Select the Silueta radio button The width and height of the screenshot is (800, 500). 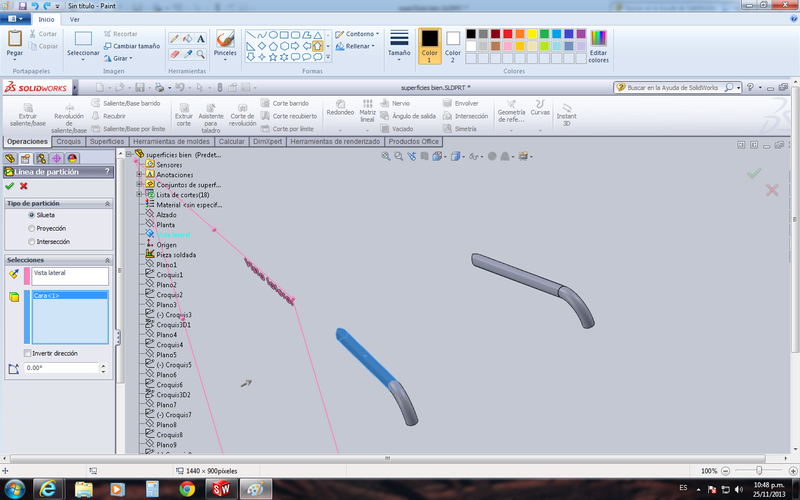coord(32,215)
